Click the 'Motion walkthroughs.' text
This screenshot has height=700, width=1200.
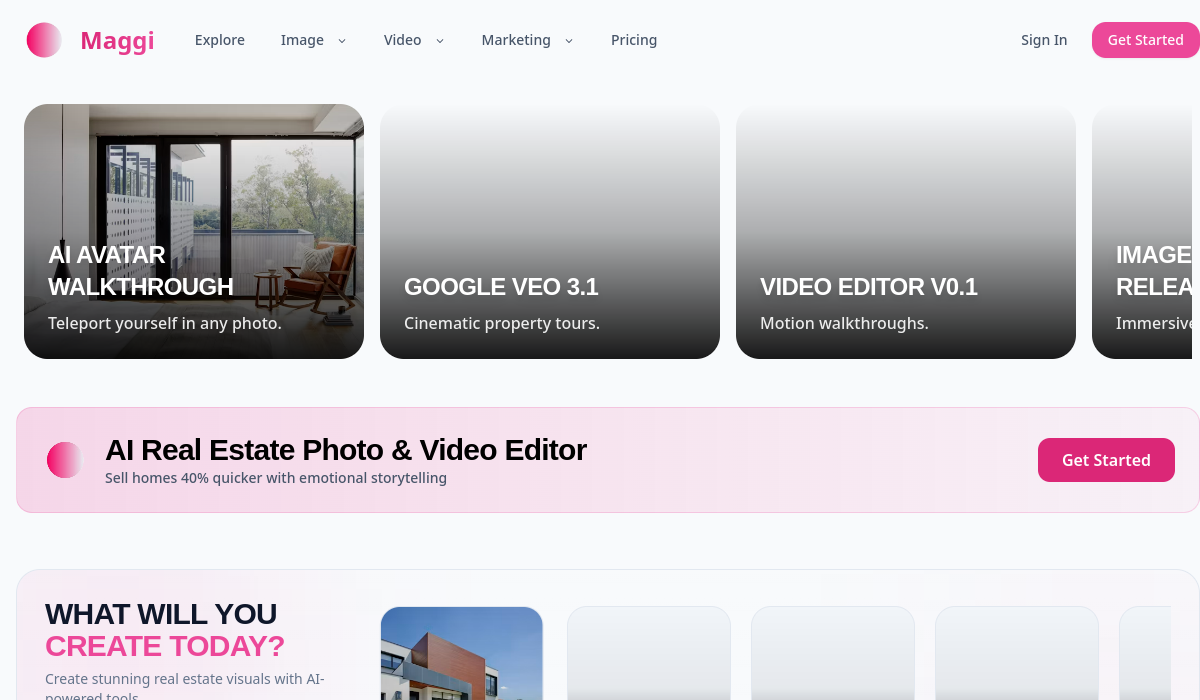pyautogui.click(x=844, y=323)
